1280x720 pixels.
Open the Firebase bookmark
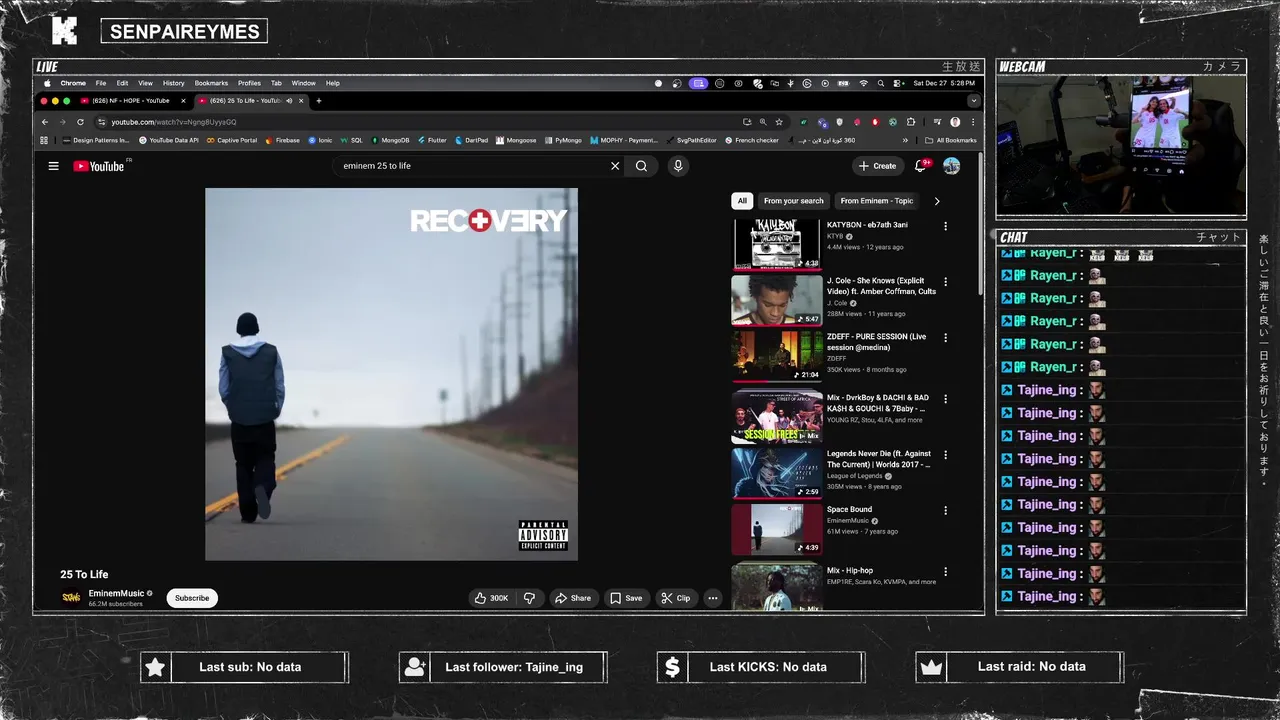click(x=283, y=140)
